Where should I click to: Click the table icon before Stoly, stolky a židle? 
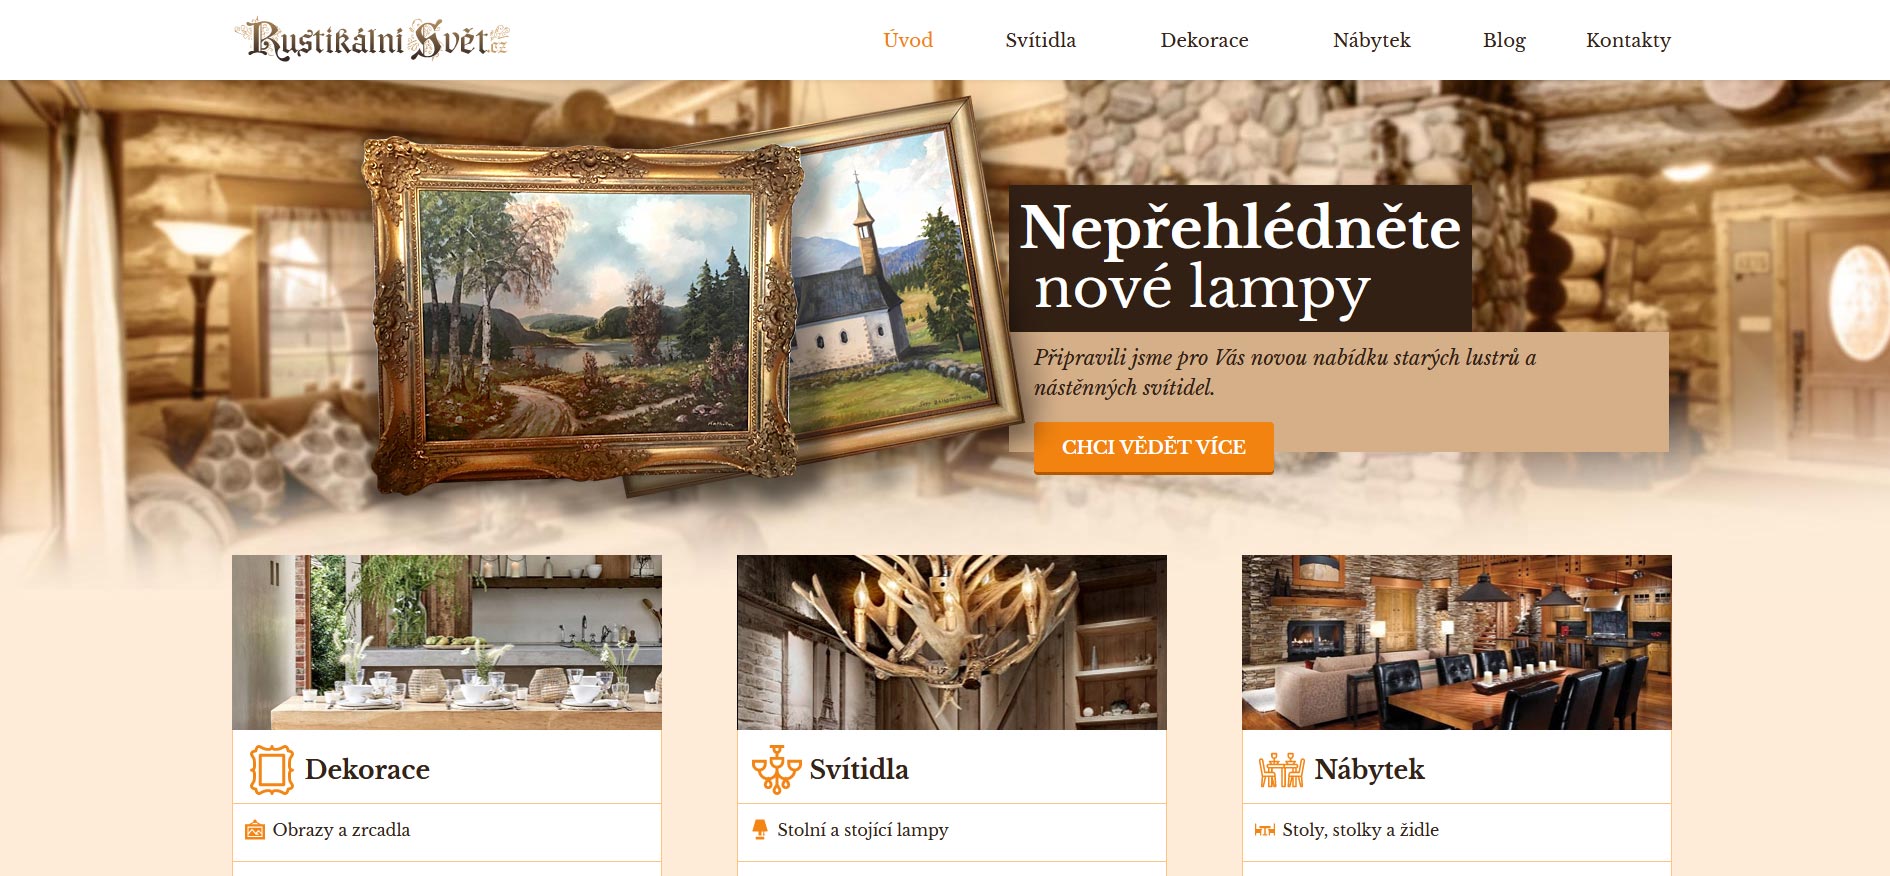click(x=1265, y=830)
